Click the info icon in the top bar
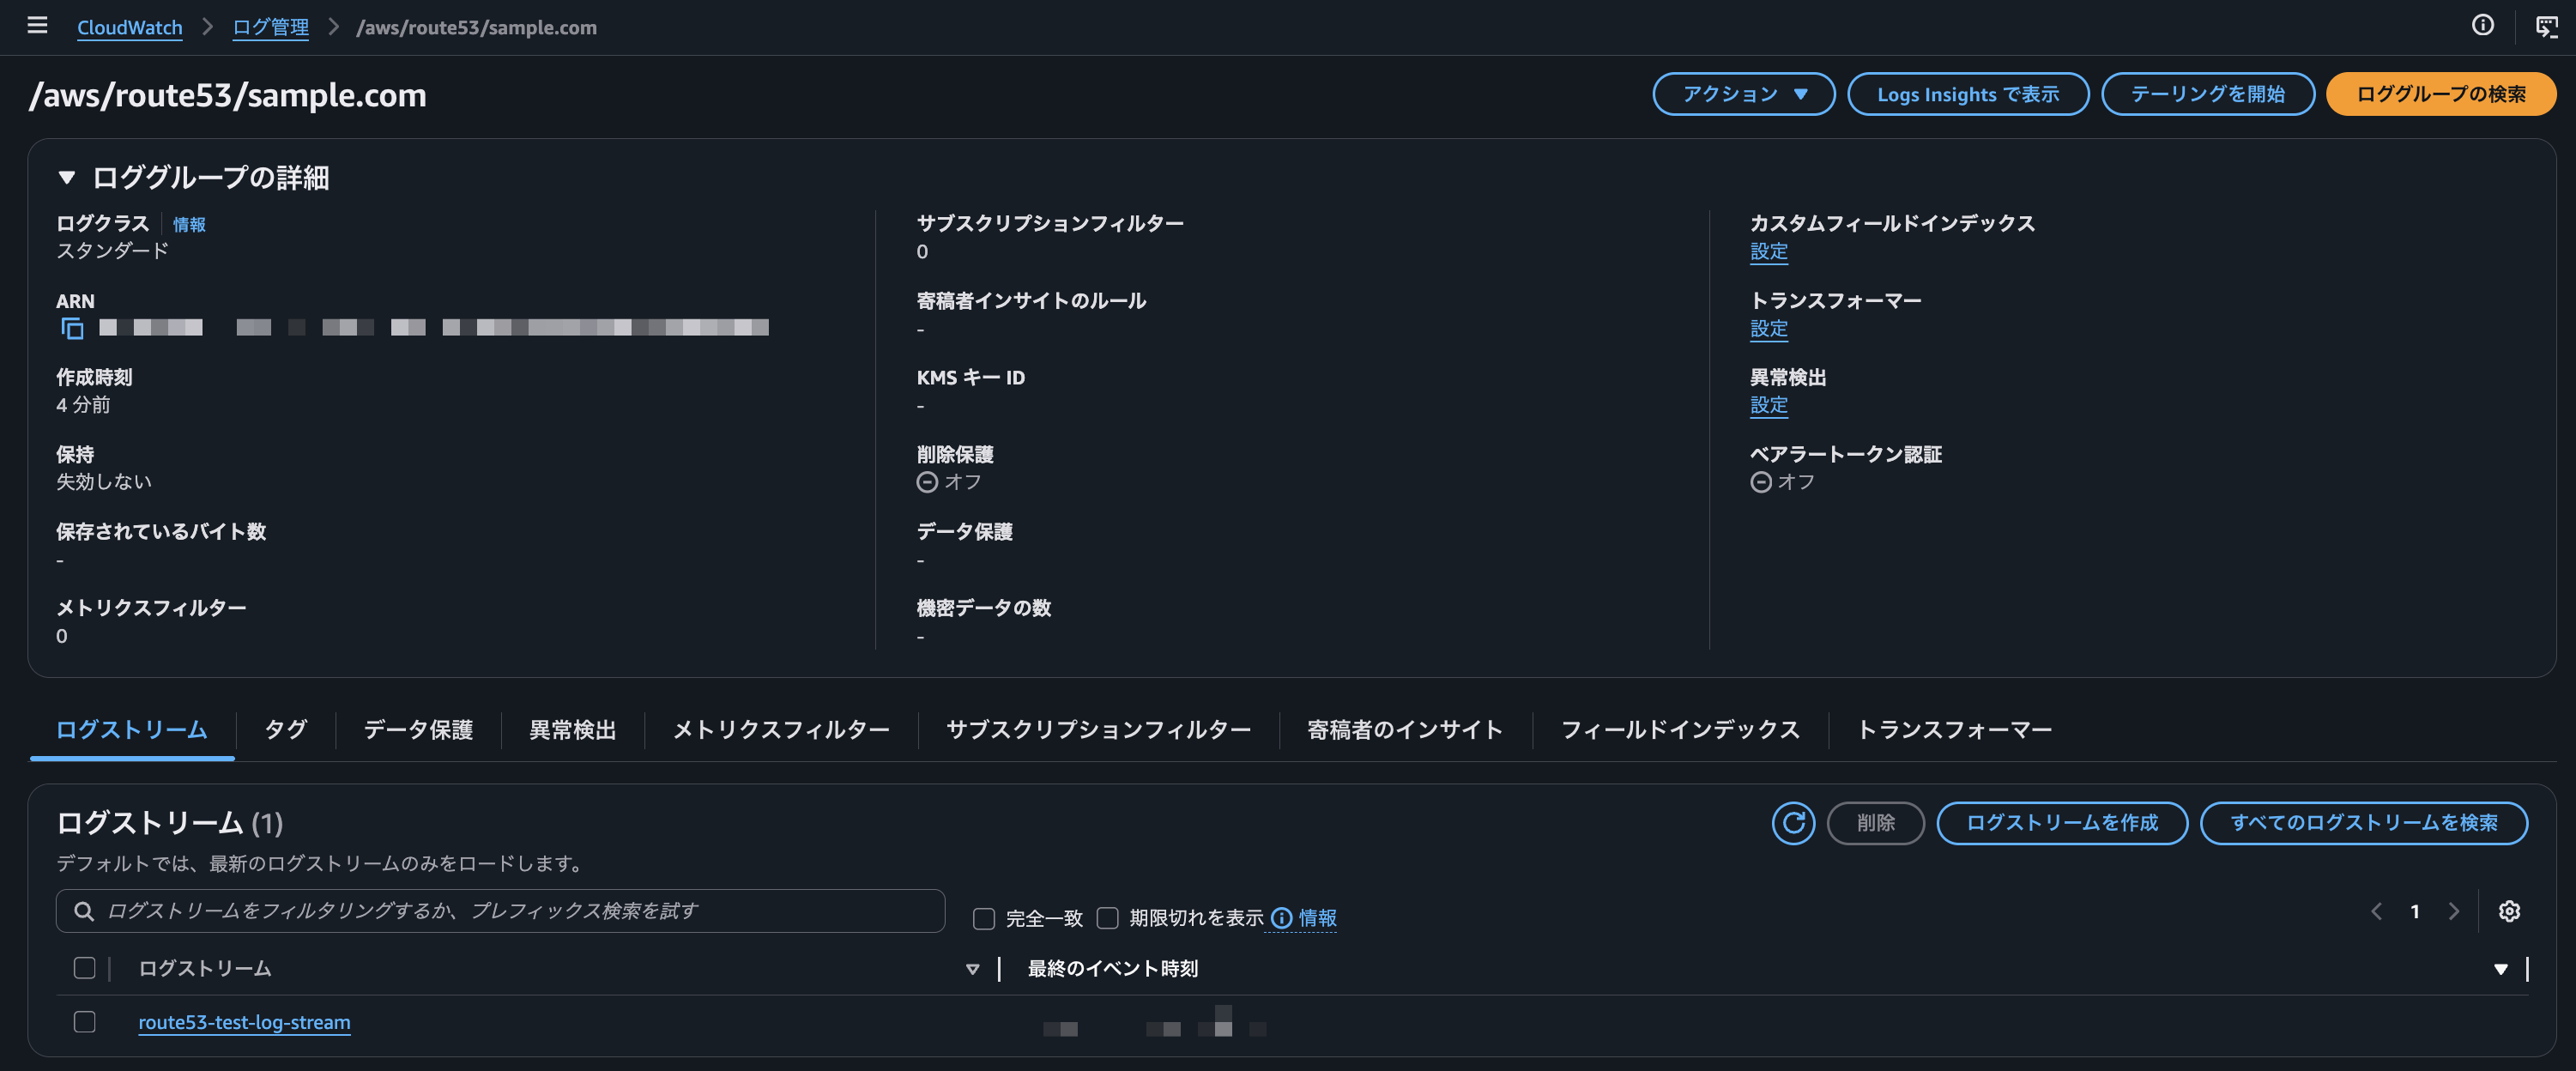The height and width of the screenshot is (1071, 2576). coord(2483,25)
